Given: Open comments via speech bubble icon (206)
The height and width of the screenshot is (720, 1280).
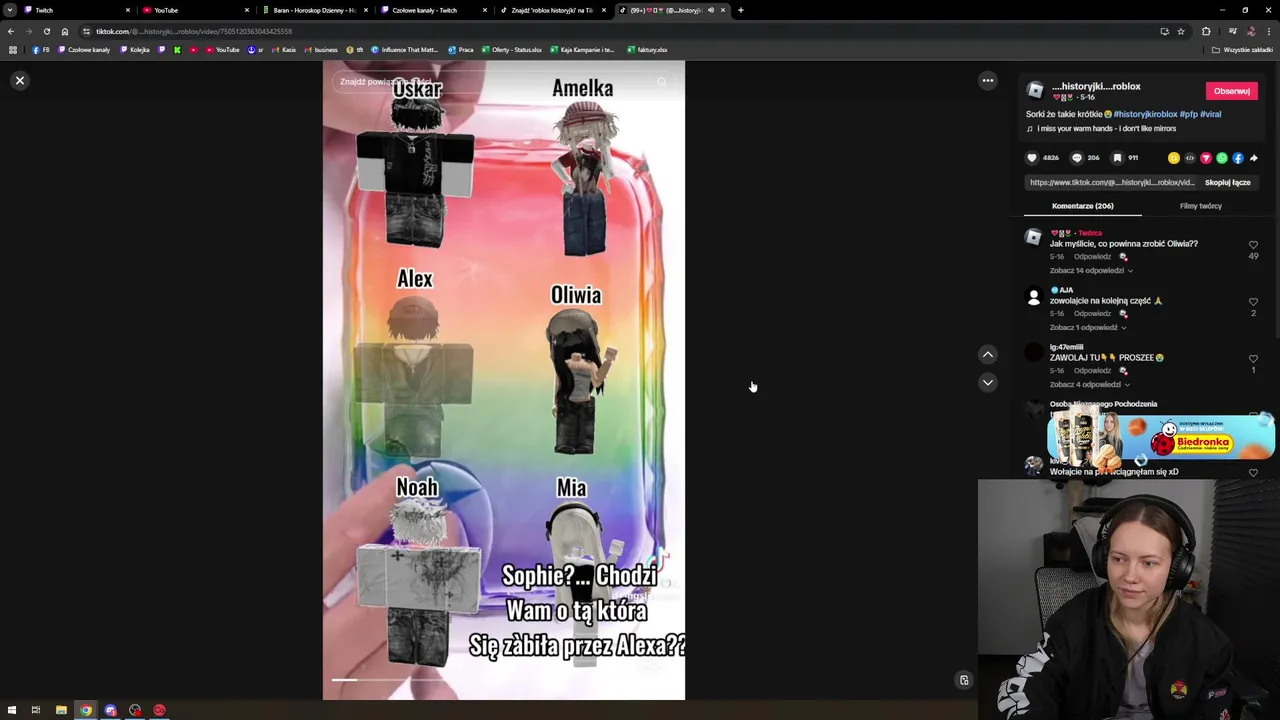Looking at the screenshot, I should click(1077, 158).
